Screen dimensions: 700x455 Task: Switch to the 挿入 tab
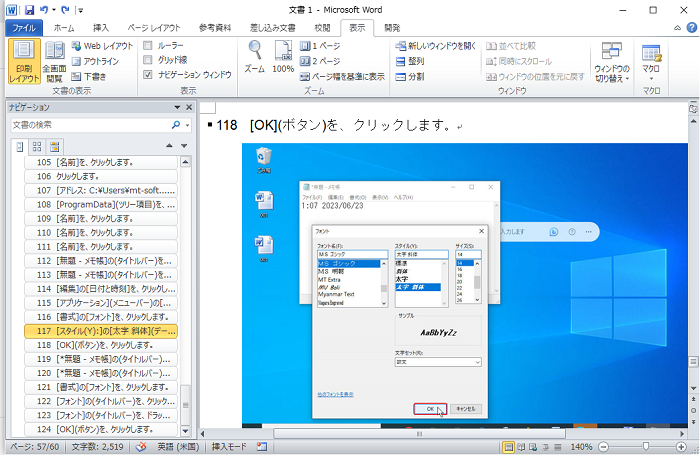[101, 28]
